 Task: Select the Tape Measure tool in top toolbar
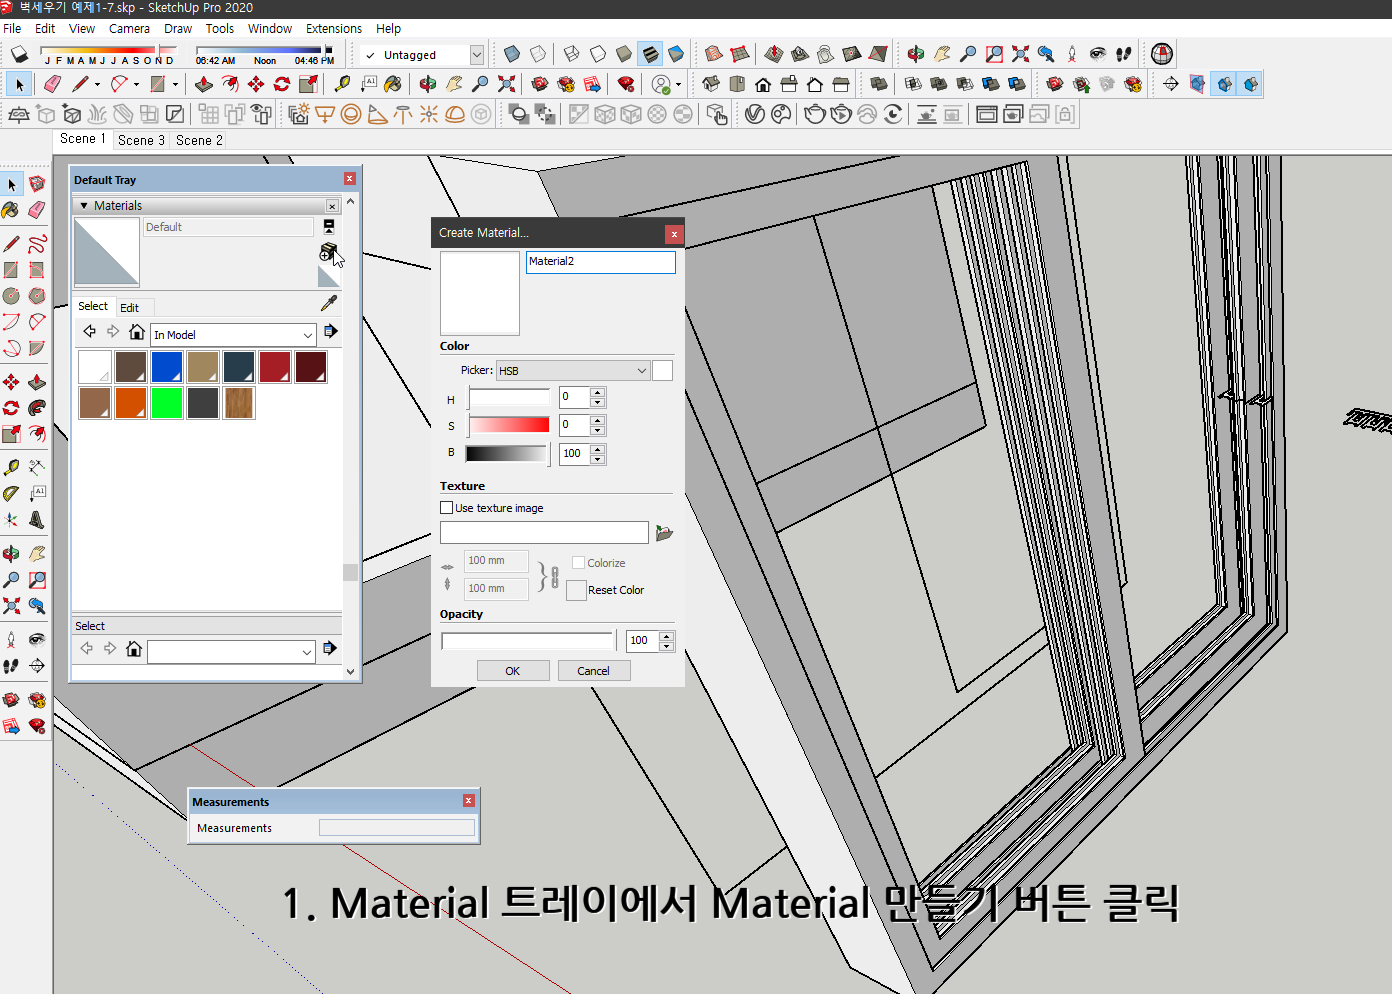342,84
